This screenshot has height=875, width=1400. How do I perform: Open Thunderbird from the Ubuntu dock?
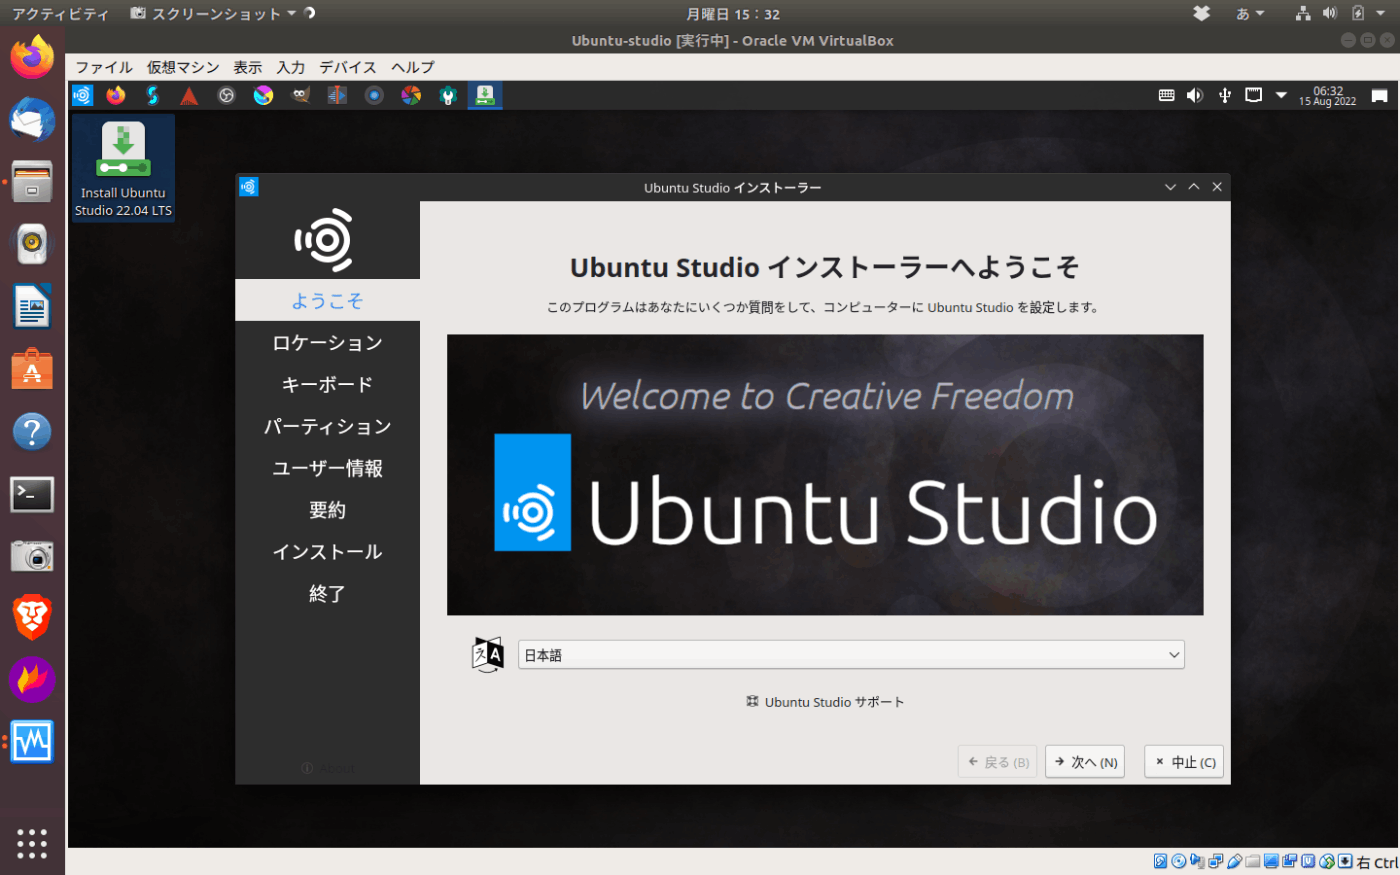[x=32, y=120]
